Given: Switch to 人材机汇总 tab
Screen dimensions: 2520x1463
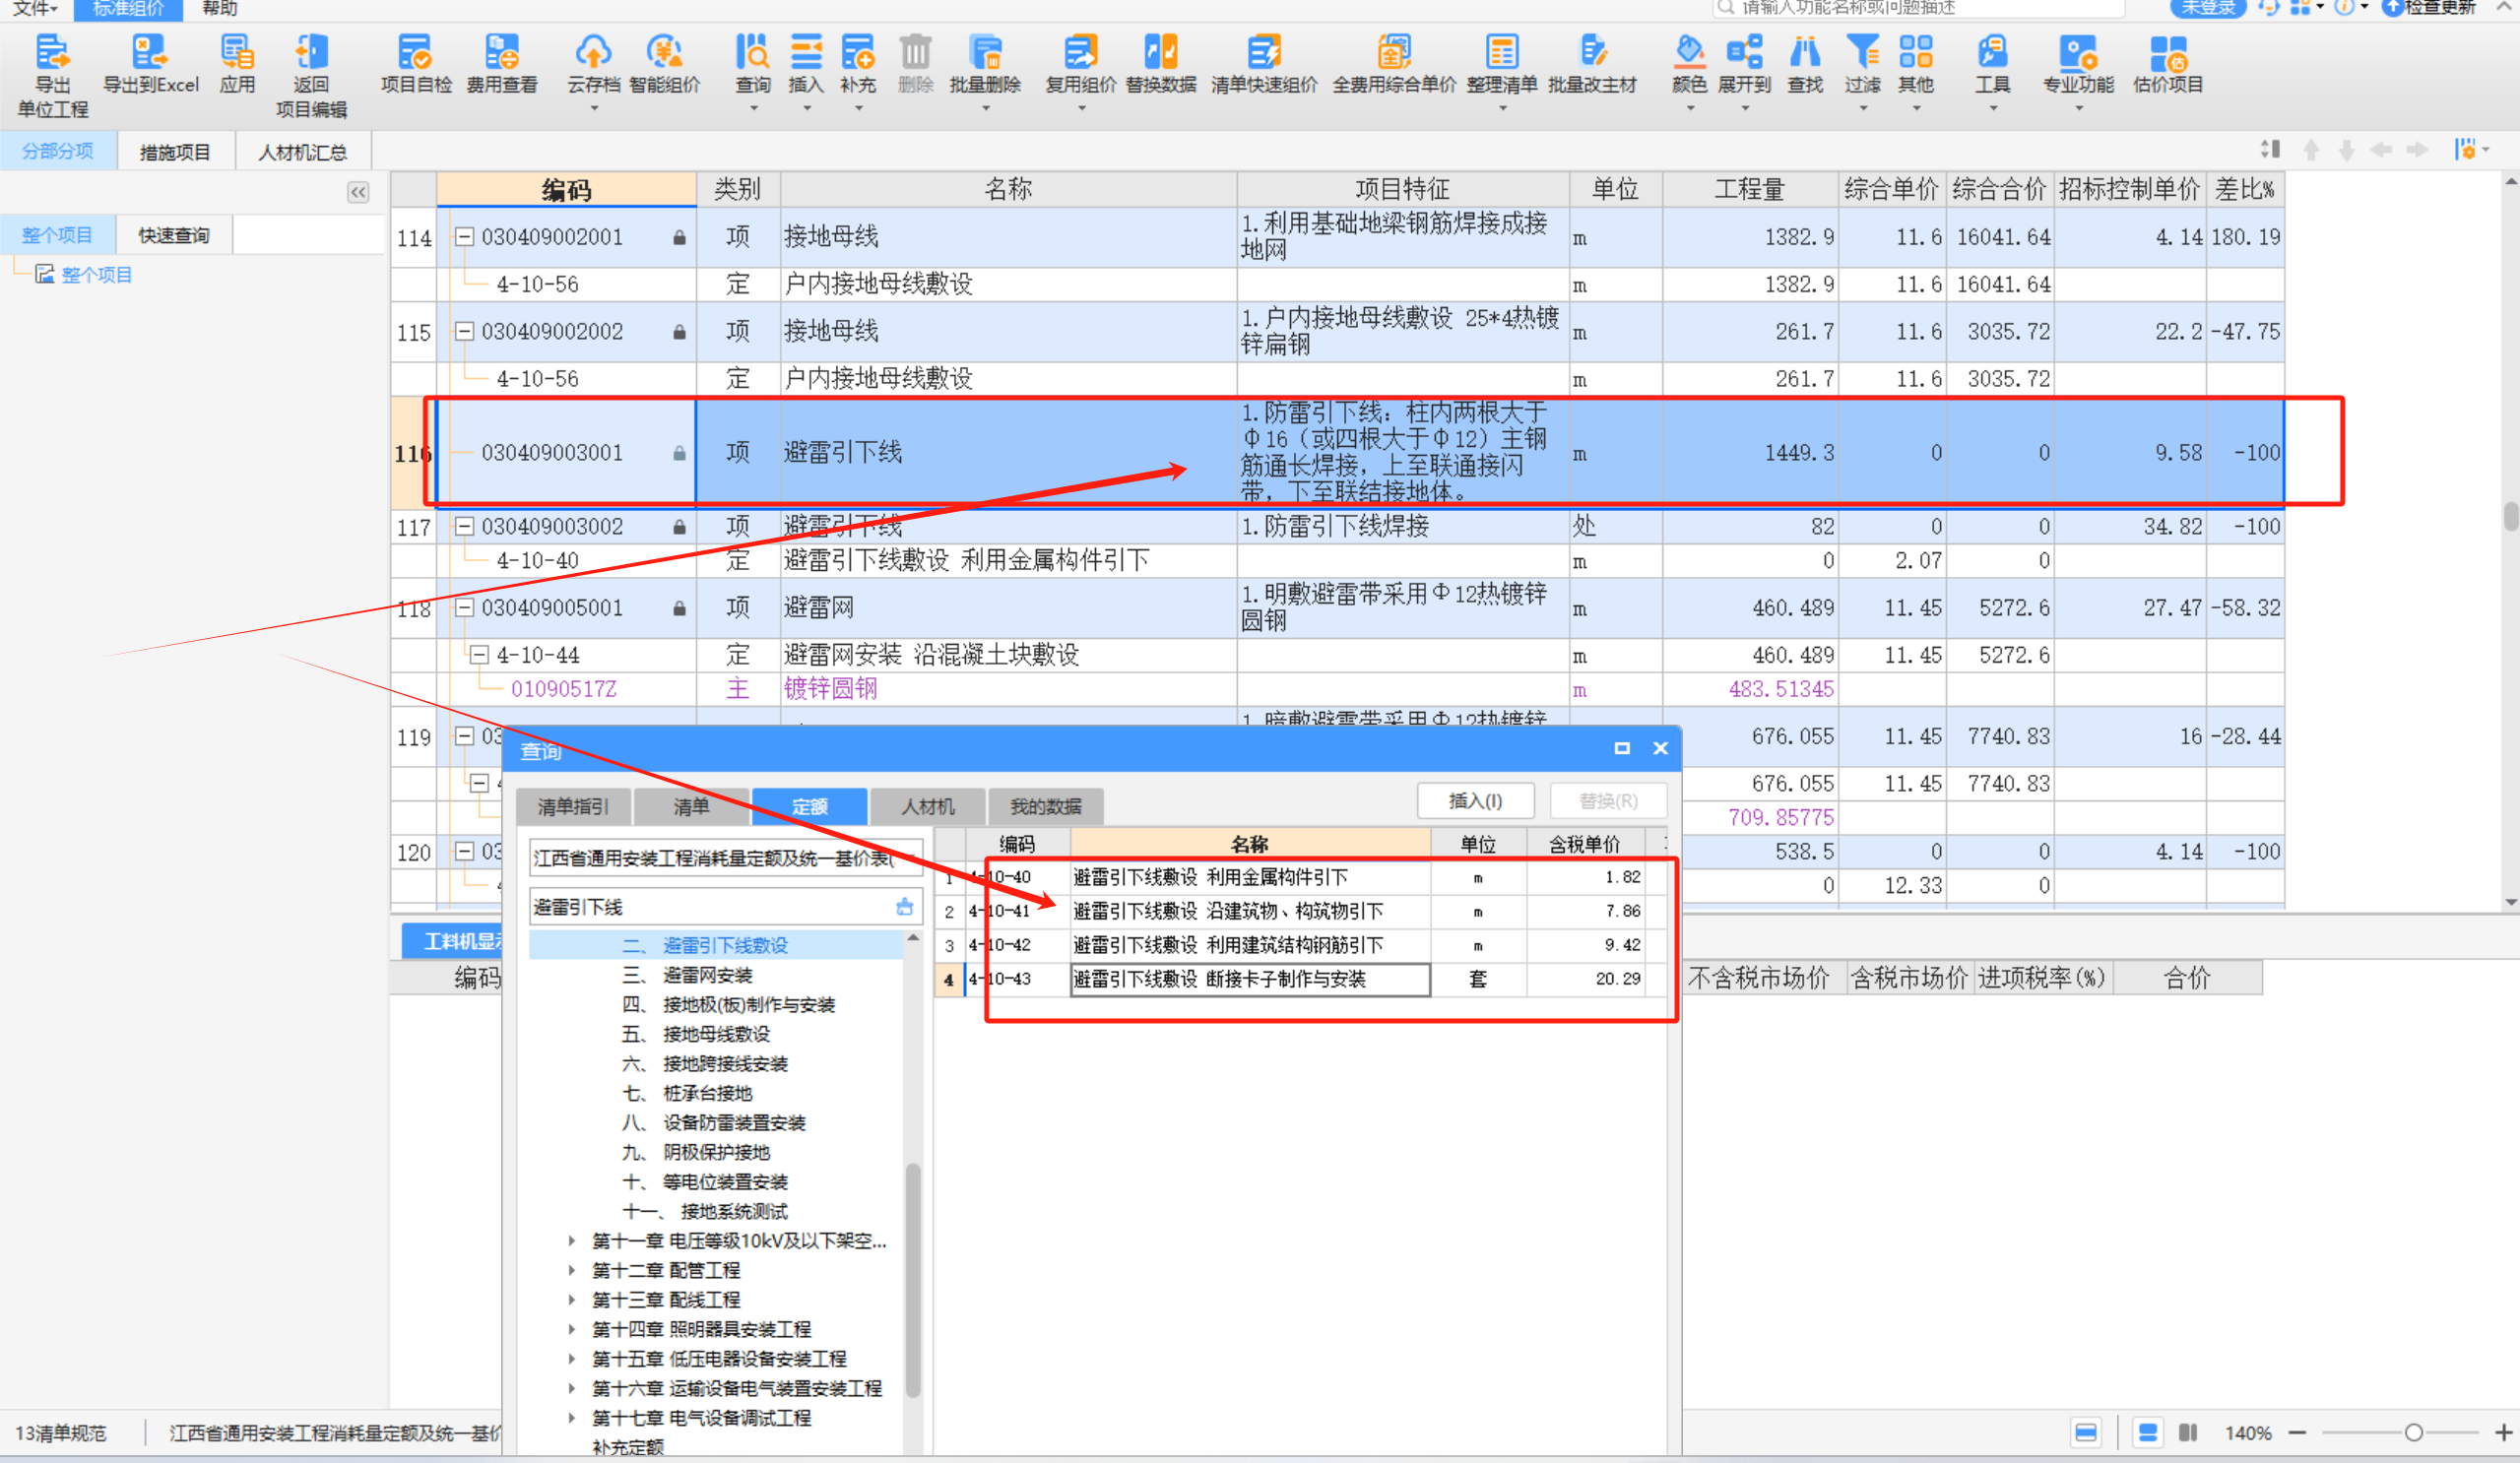Looking at the screenshot, I should [x=303, y=152].
